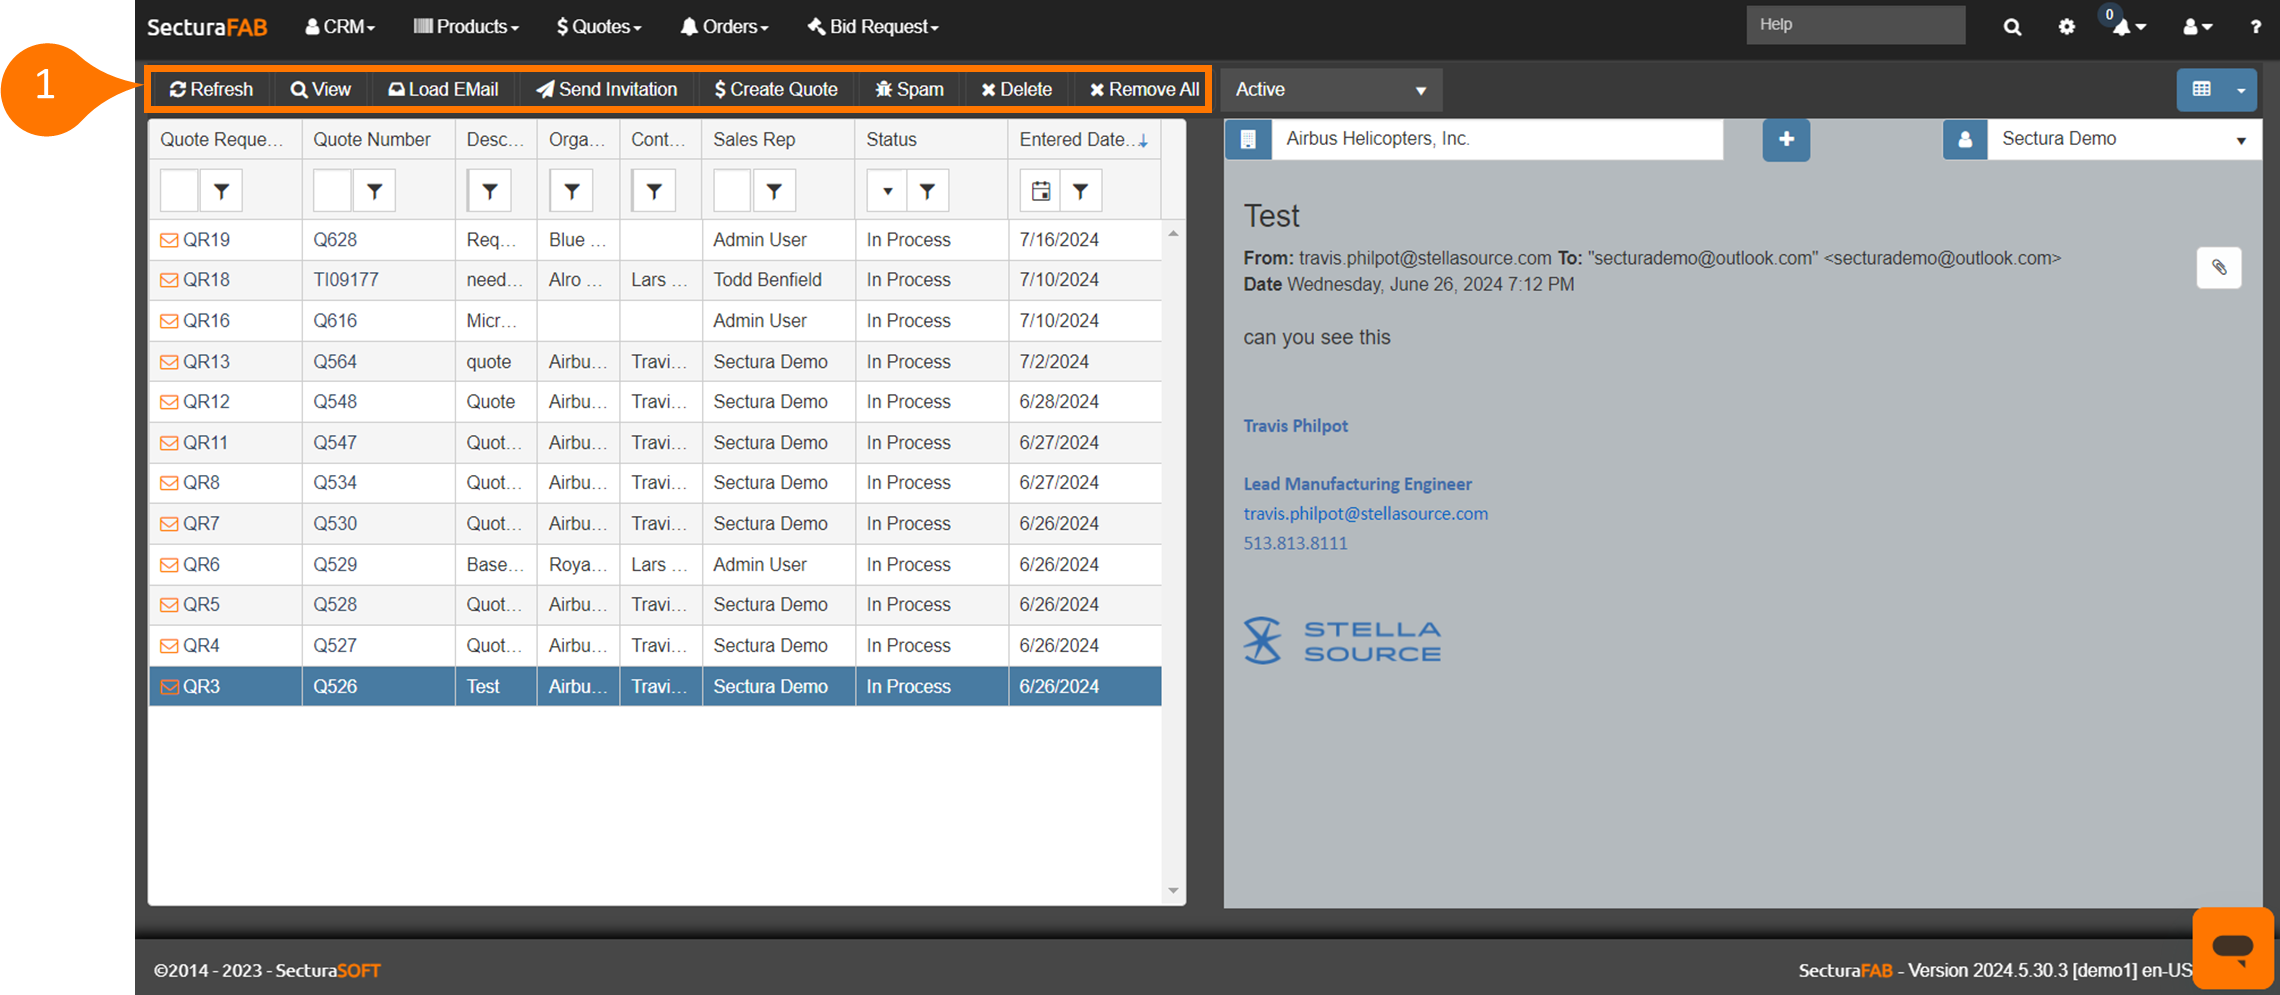The width and height of the screenshot is (2280, 995).
Task: Click the Quote Number filter text box
Action: [332, 190]
